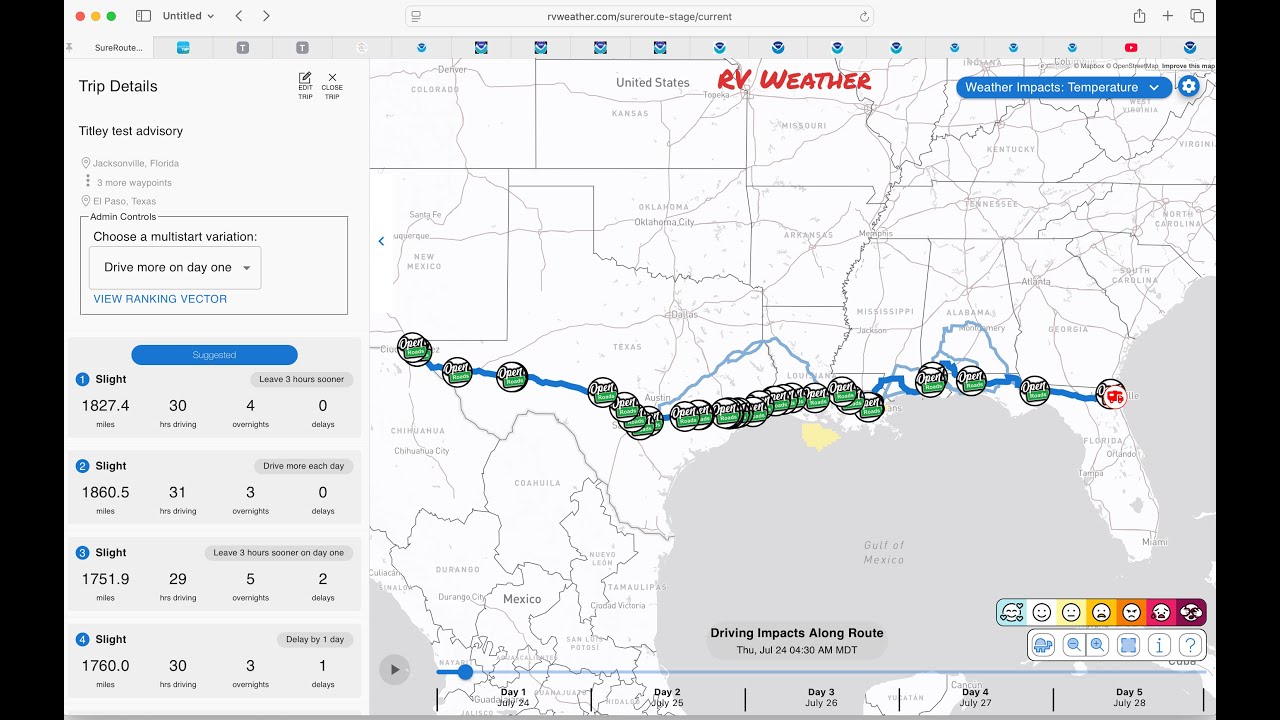Reload the page
The height and width of the screenshot is (720, 1280).
864,17
